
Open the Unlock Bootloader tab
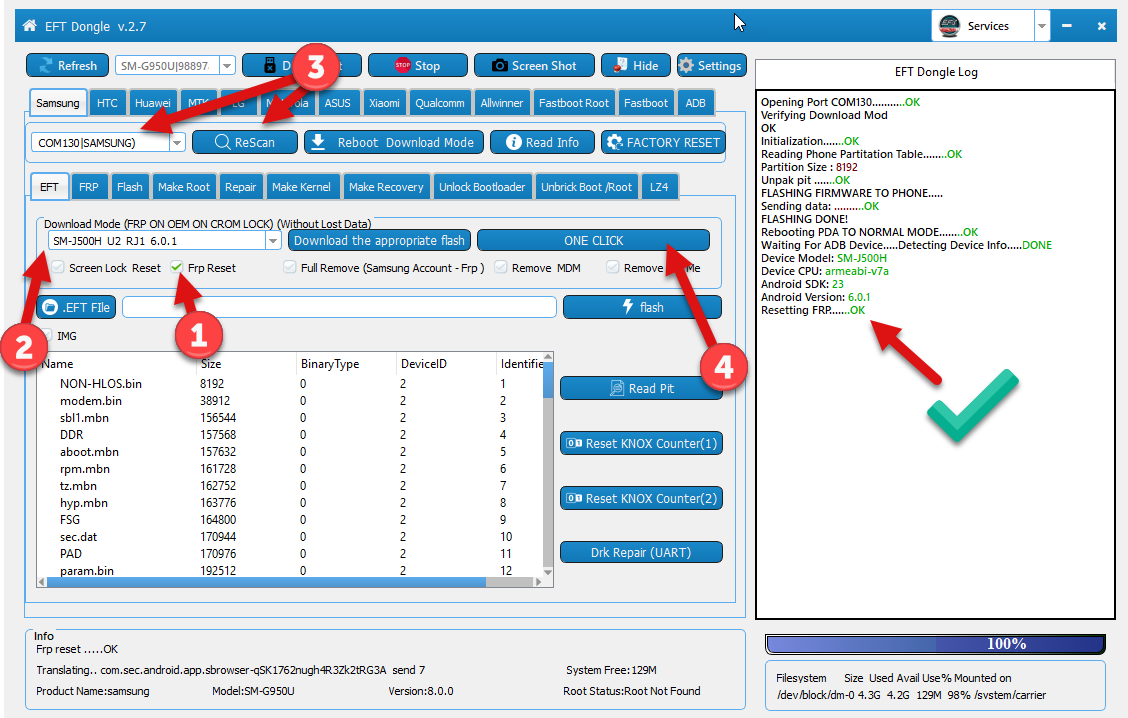[482, 187]
